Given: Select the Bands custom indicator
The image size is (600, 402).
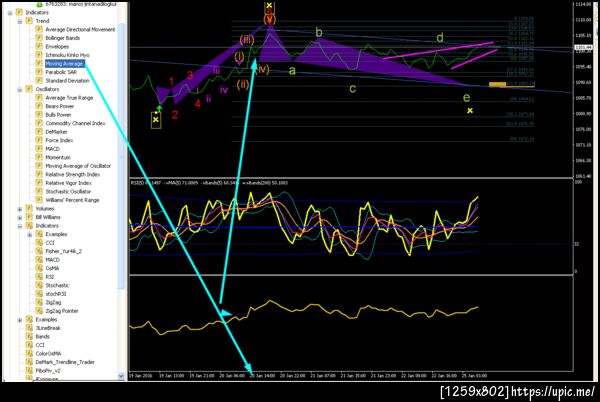Looking at the screenshot, I should click(x=42, y=337).
